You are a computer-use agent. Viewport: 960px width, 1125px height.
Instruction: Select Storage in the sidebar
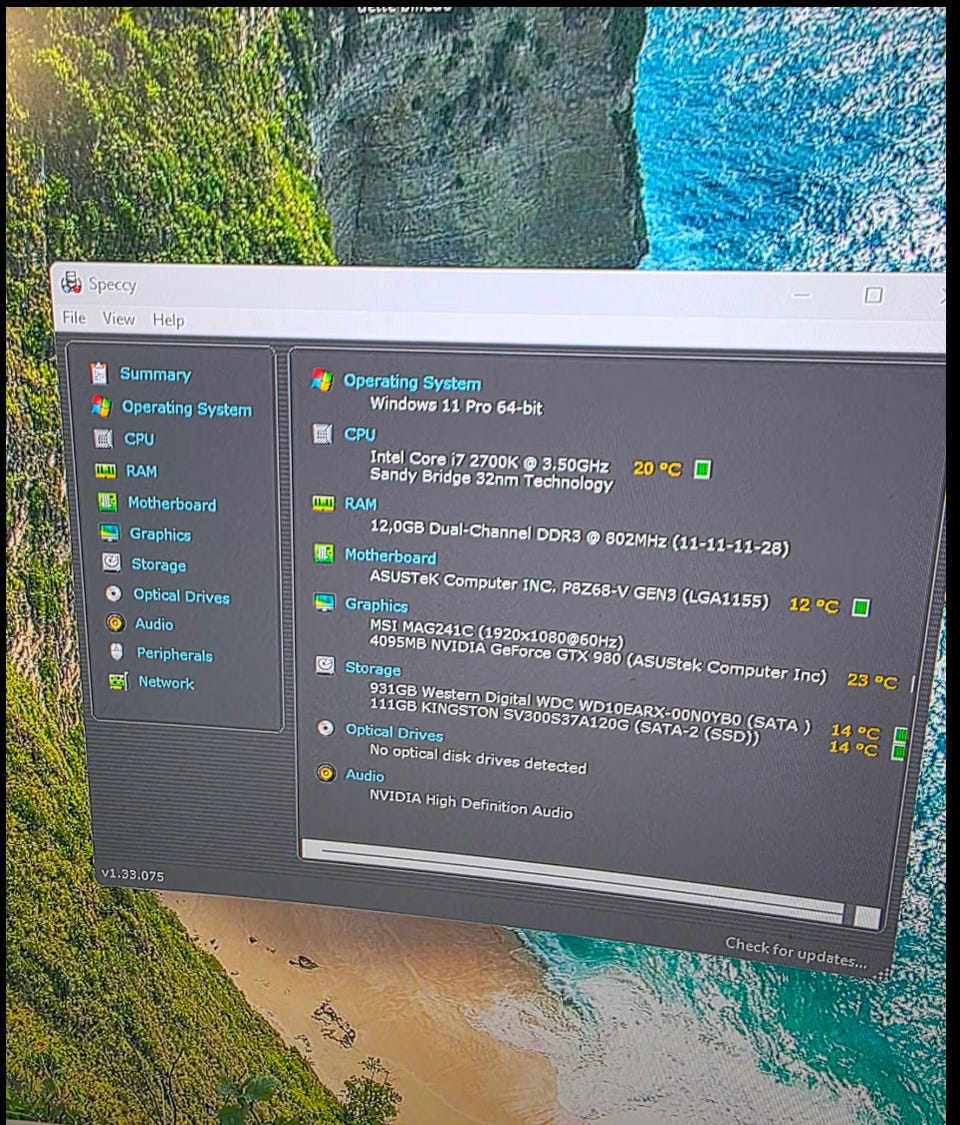pos(159,565)
